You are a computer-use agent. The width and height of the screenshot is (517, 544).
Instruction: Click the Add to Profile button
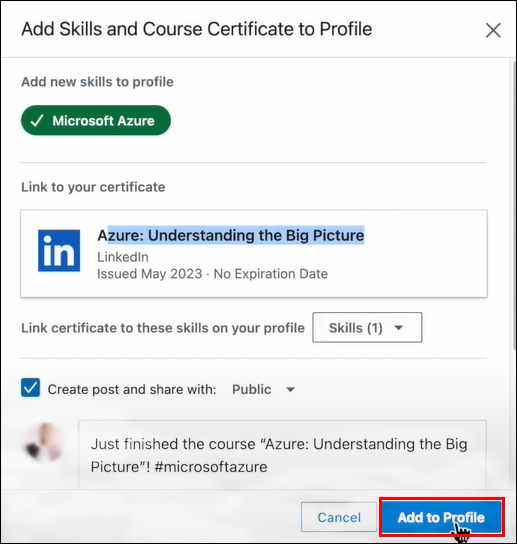(441, 517)
